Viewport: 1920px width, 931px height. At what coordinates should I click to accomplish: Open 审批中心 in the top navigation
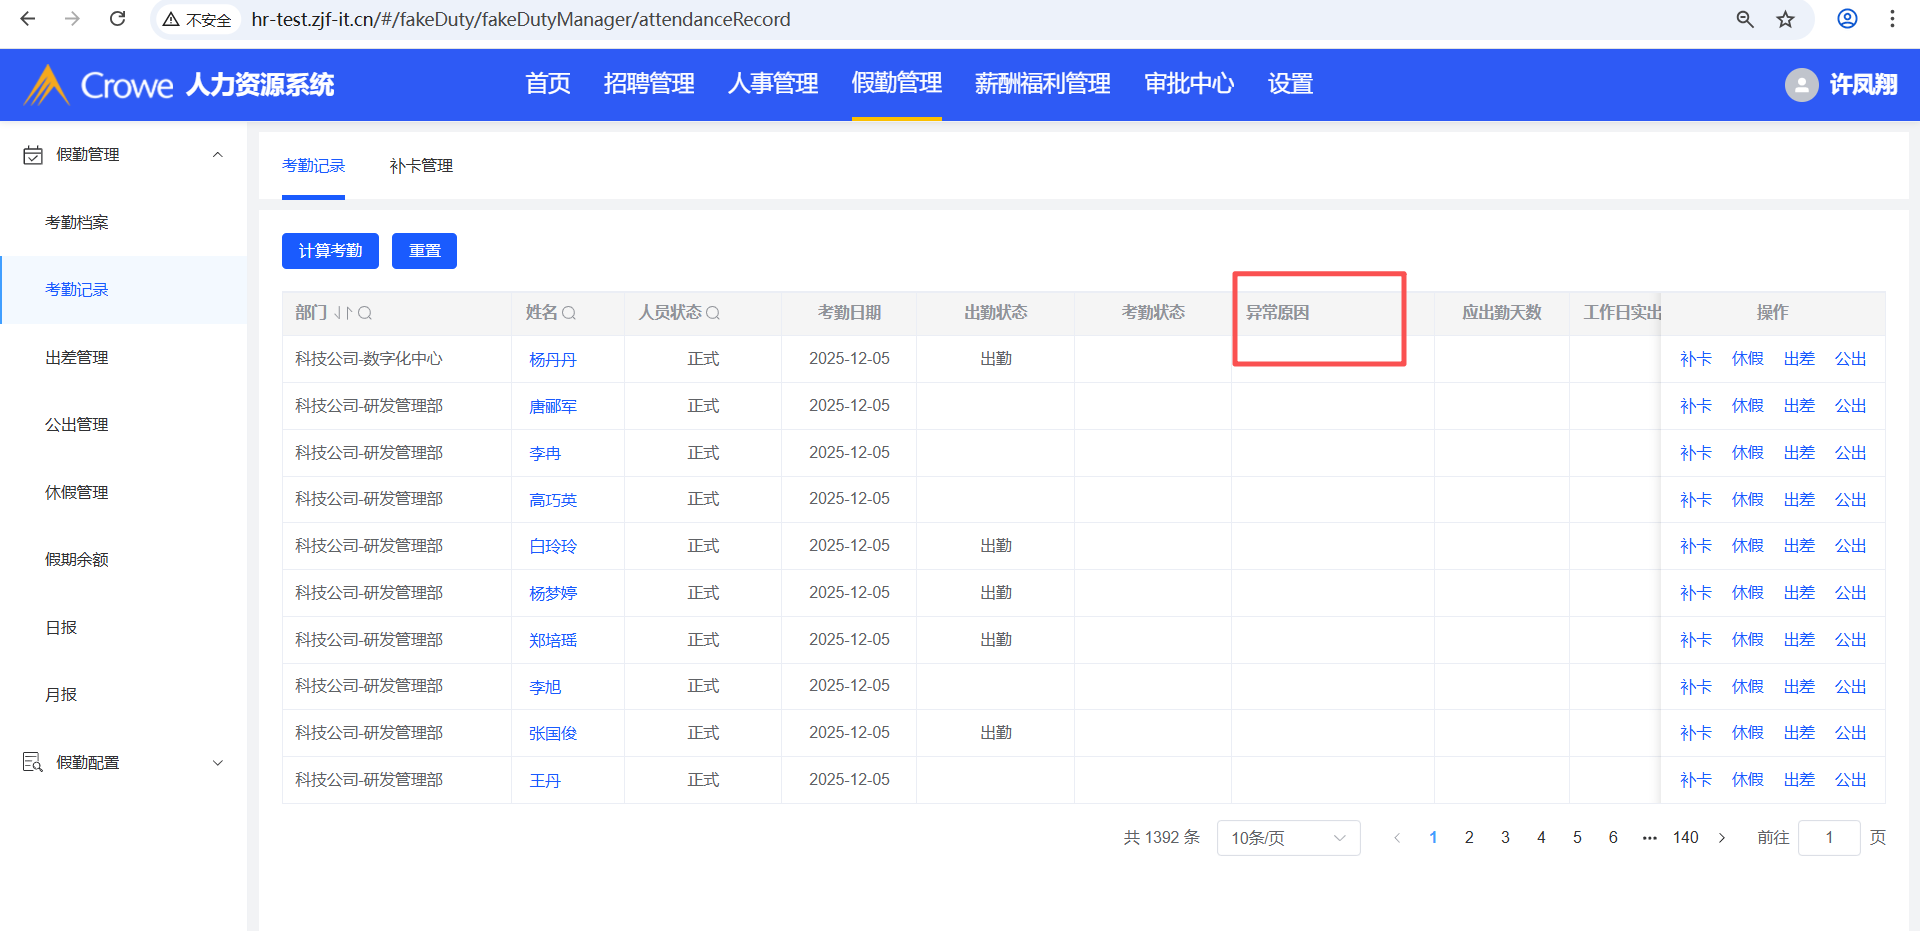[x=1189, y=84]
